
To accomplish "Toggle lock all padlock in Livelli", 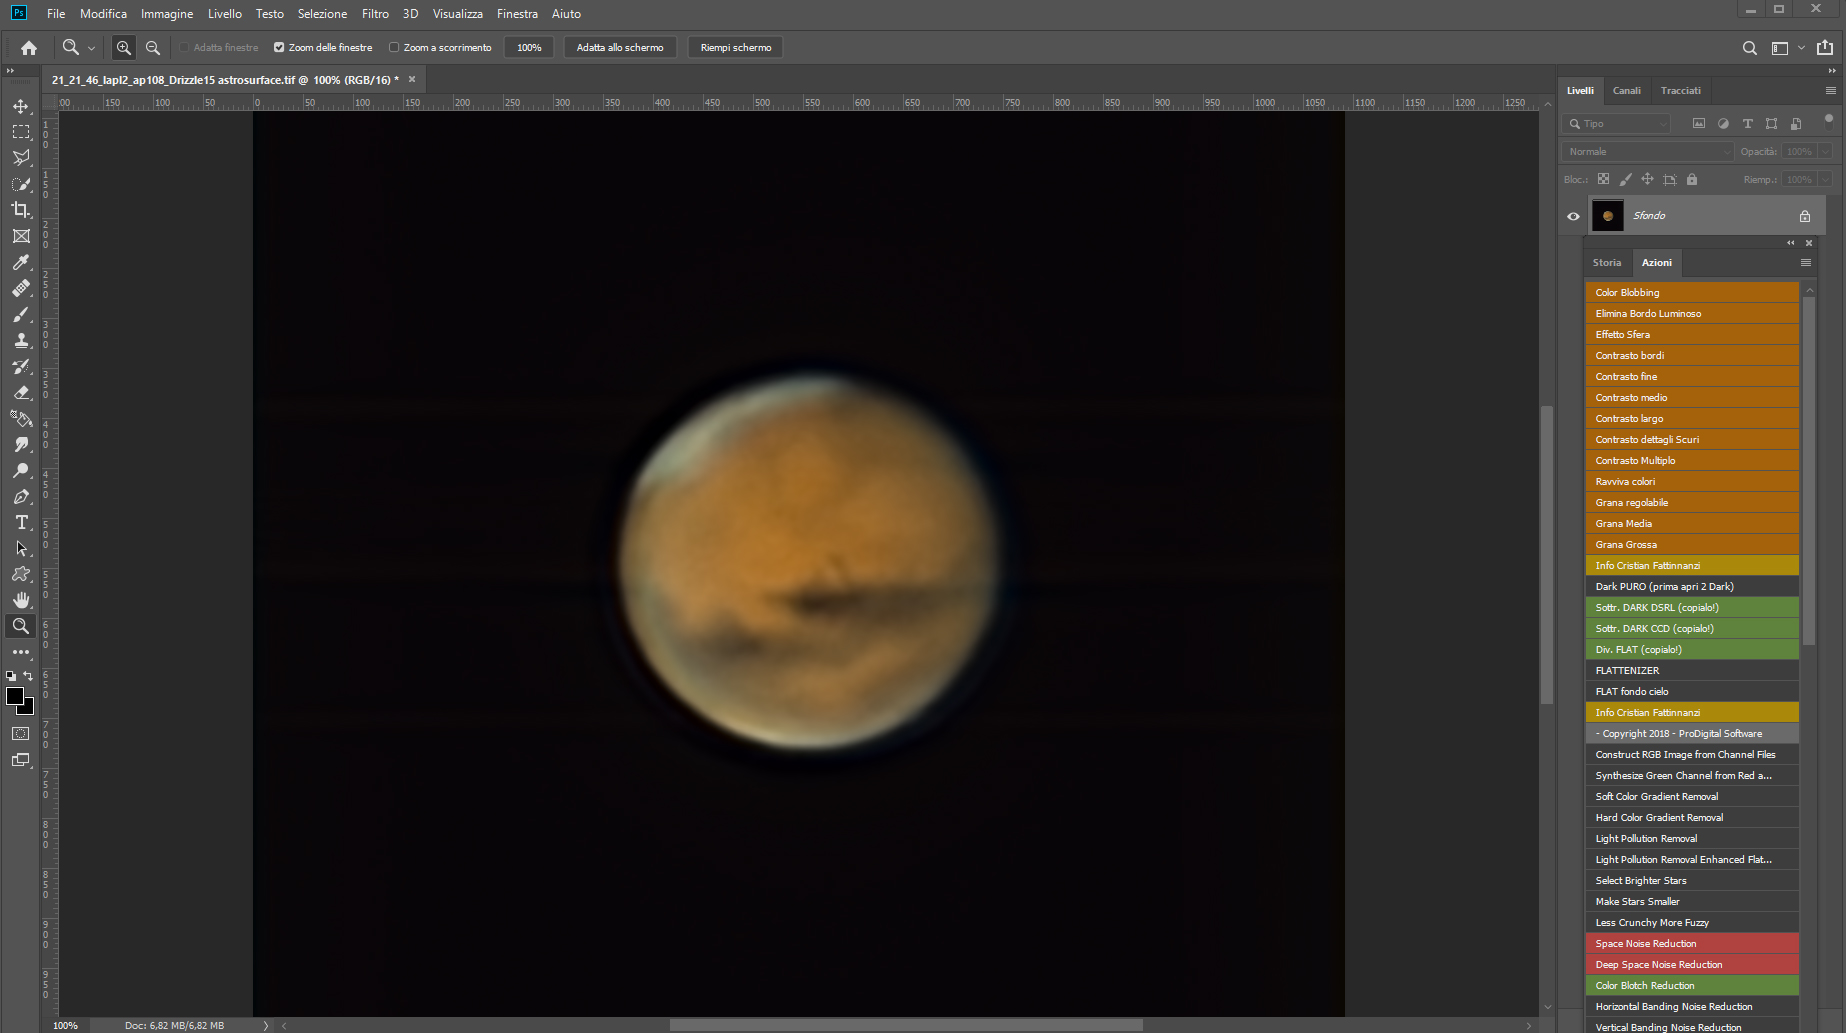I will tap(1692, 180).
